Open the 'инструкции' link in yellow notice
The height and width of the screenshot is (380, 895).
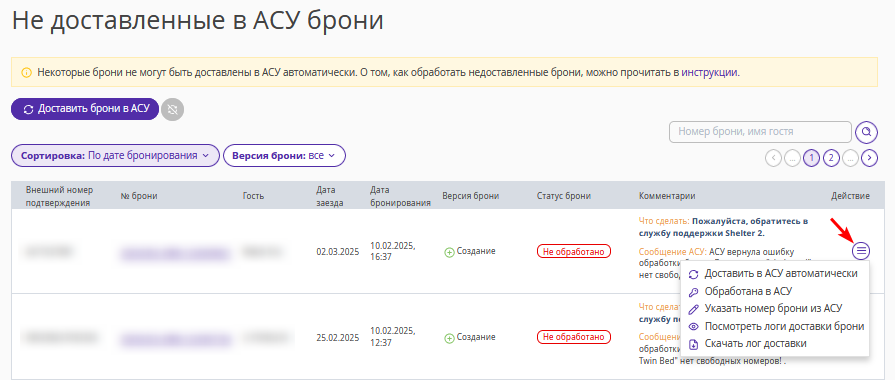[709, 72]
